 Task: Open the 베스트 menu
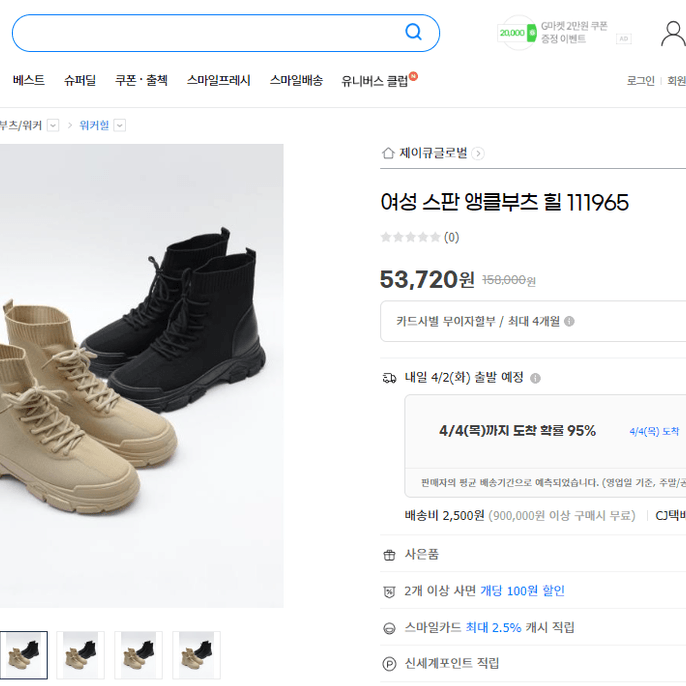pyautogui.click(x=29, y=80)
